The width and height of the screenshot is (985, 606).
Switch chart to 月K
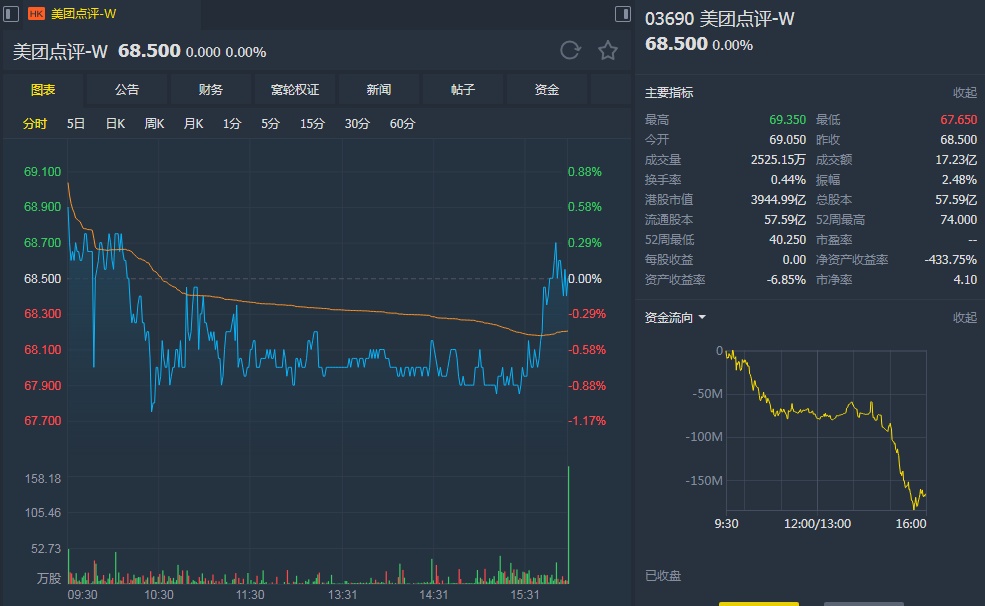coord(193,124)
